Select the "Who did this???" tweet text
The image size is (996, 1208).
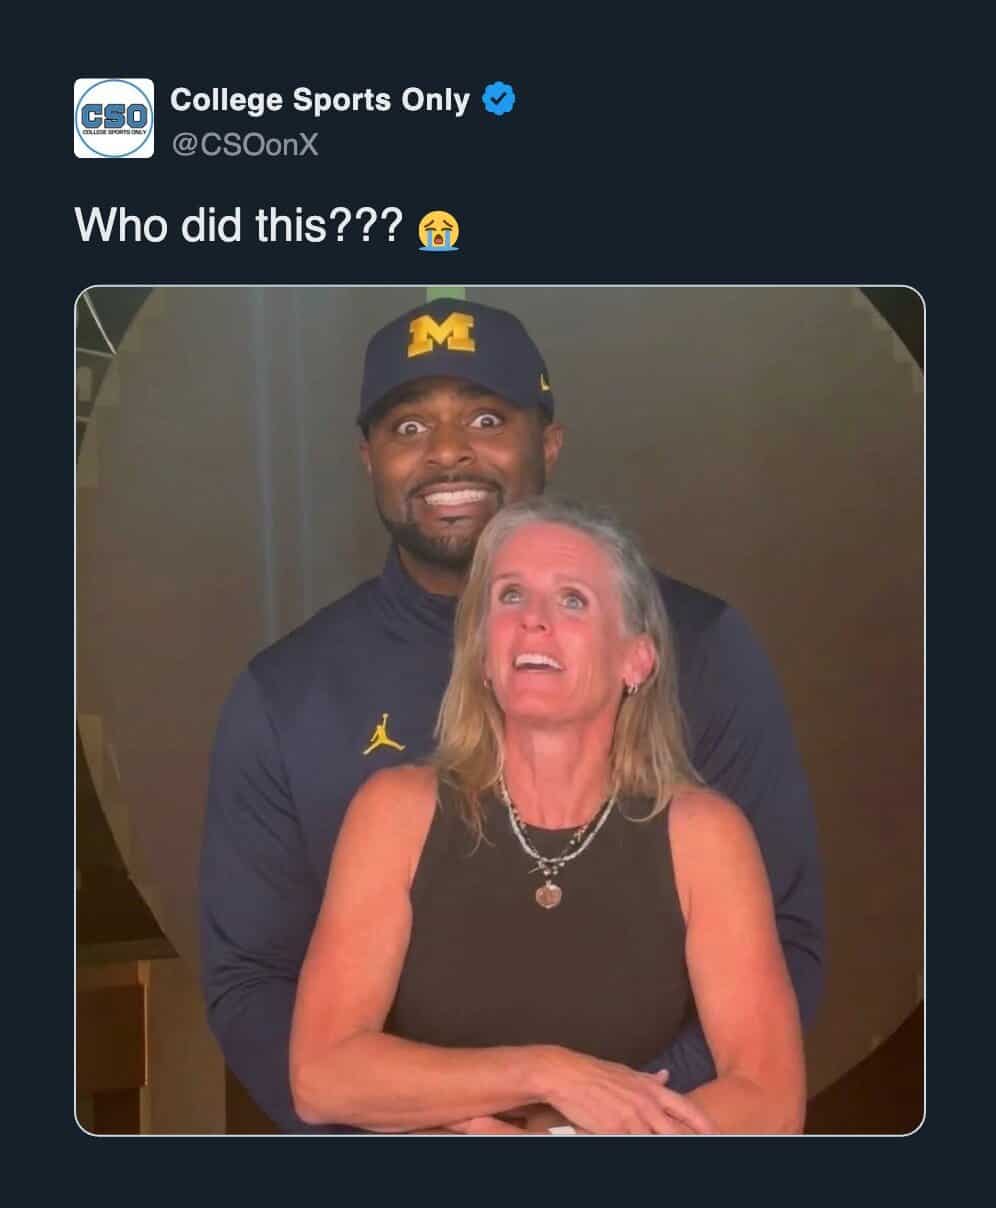236,226
